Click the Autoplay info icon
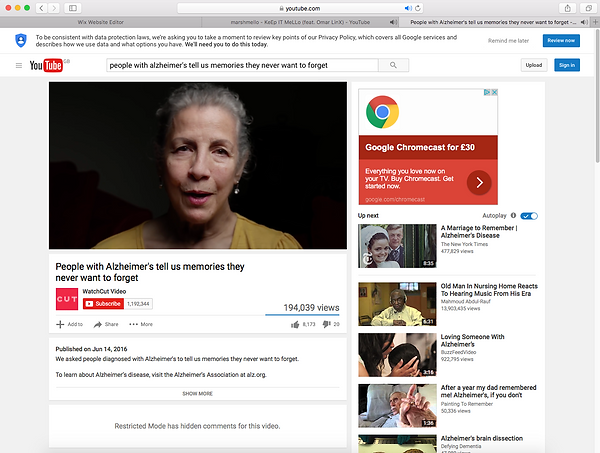Image resolution: width=600 pixels, height=453 pixels. point(514,215)
